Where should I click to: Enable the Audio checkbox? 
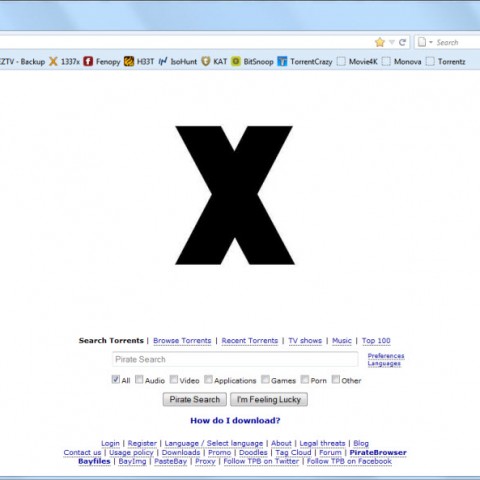point(139,379)
